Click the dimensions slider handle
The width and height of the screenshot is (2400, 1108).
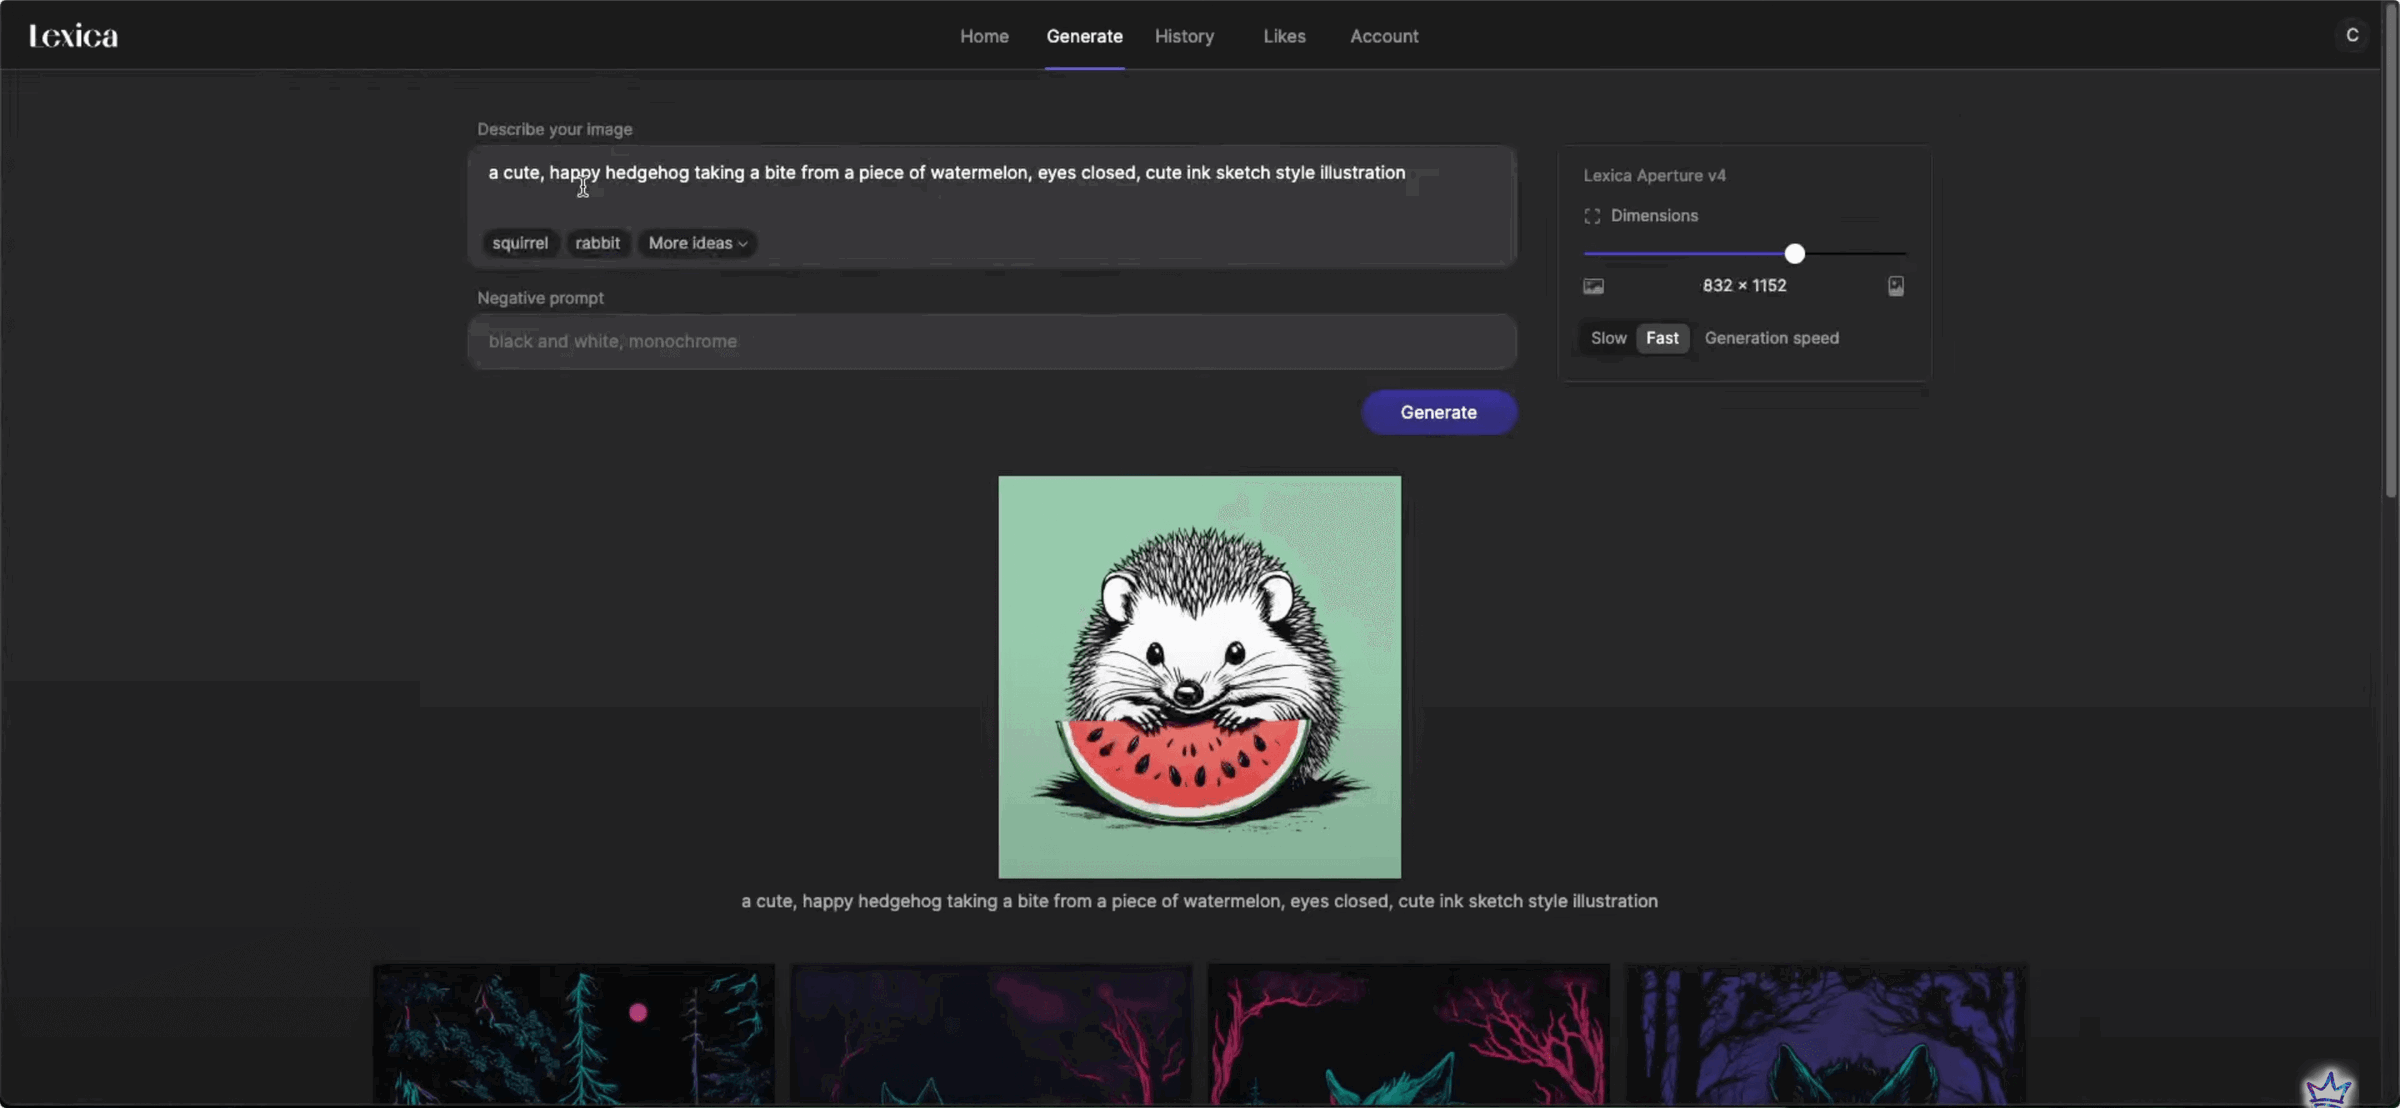1794,254
